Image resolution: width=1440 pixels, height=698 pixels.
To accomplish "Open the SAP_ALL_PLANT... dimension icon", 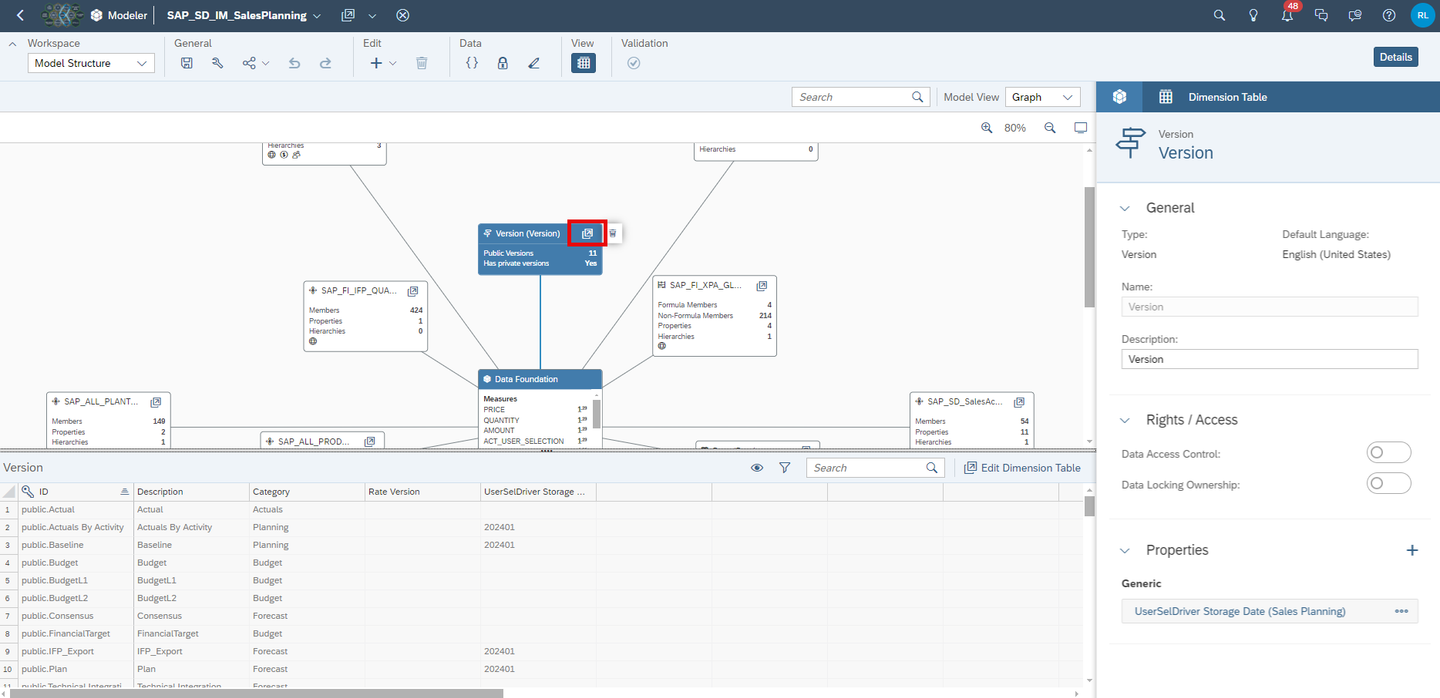I will pyautogui.click(x=155, y=402).
